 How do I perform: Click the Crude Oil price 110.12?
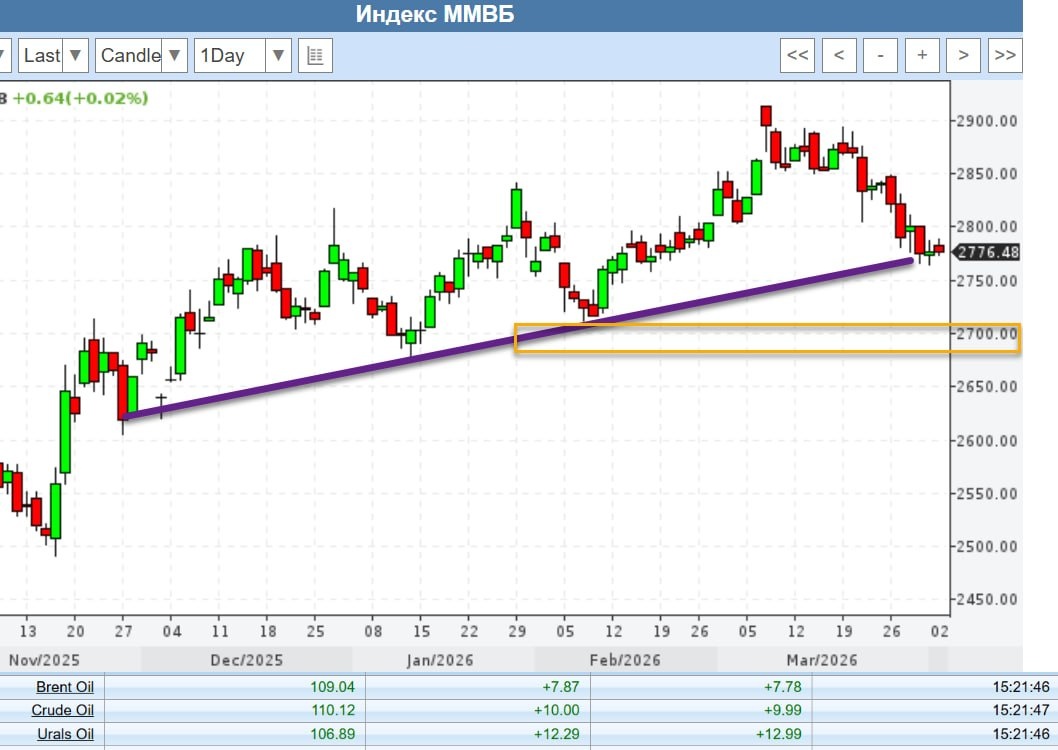pyautogui.click(x=332, y=710)
